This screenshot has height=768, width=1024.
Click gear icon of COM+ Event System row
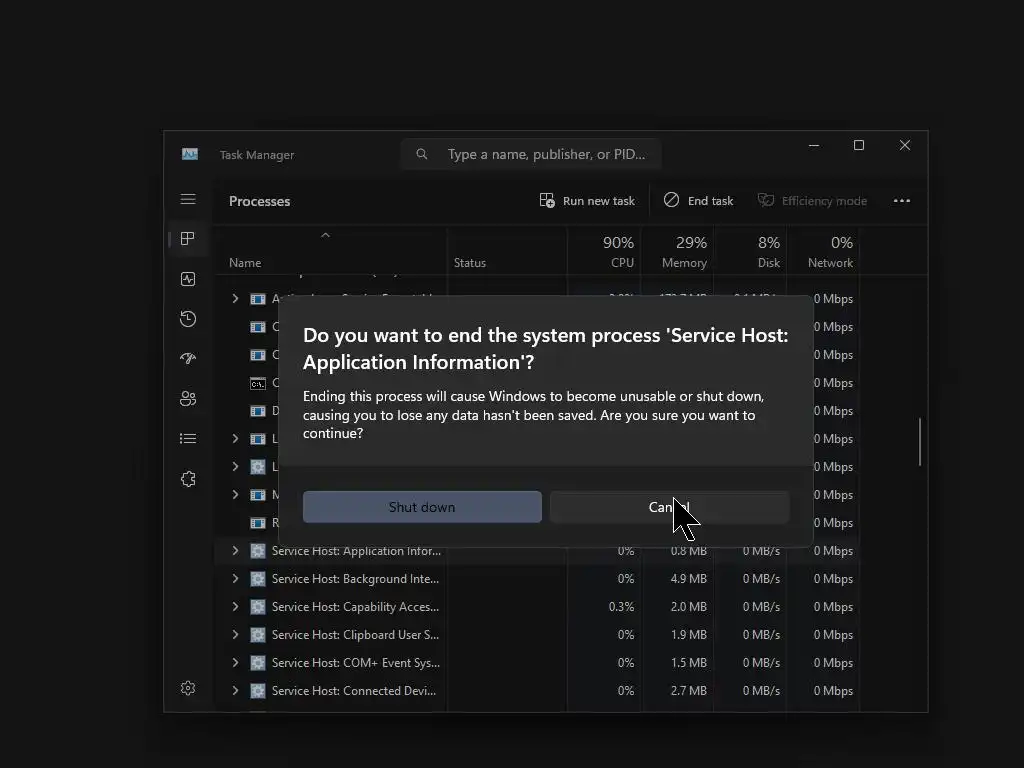[258, 663]
